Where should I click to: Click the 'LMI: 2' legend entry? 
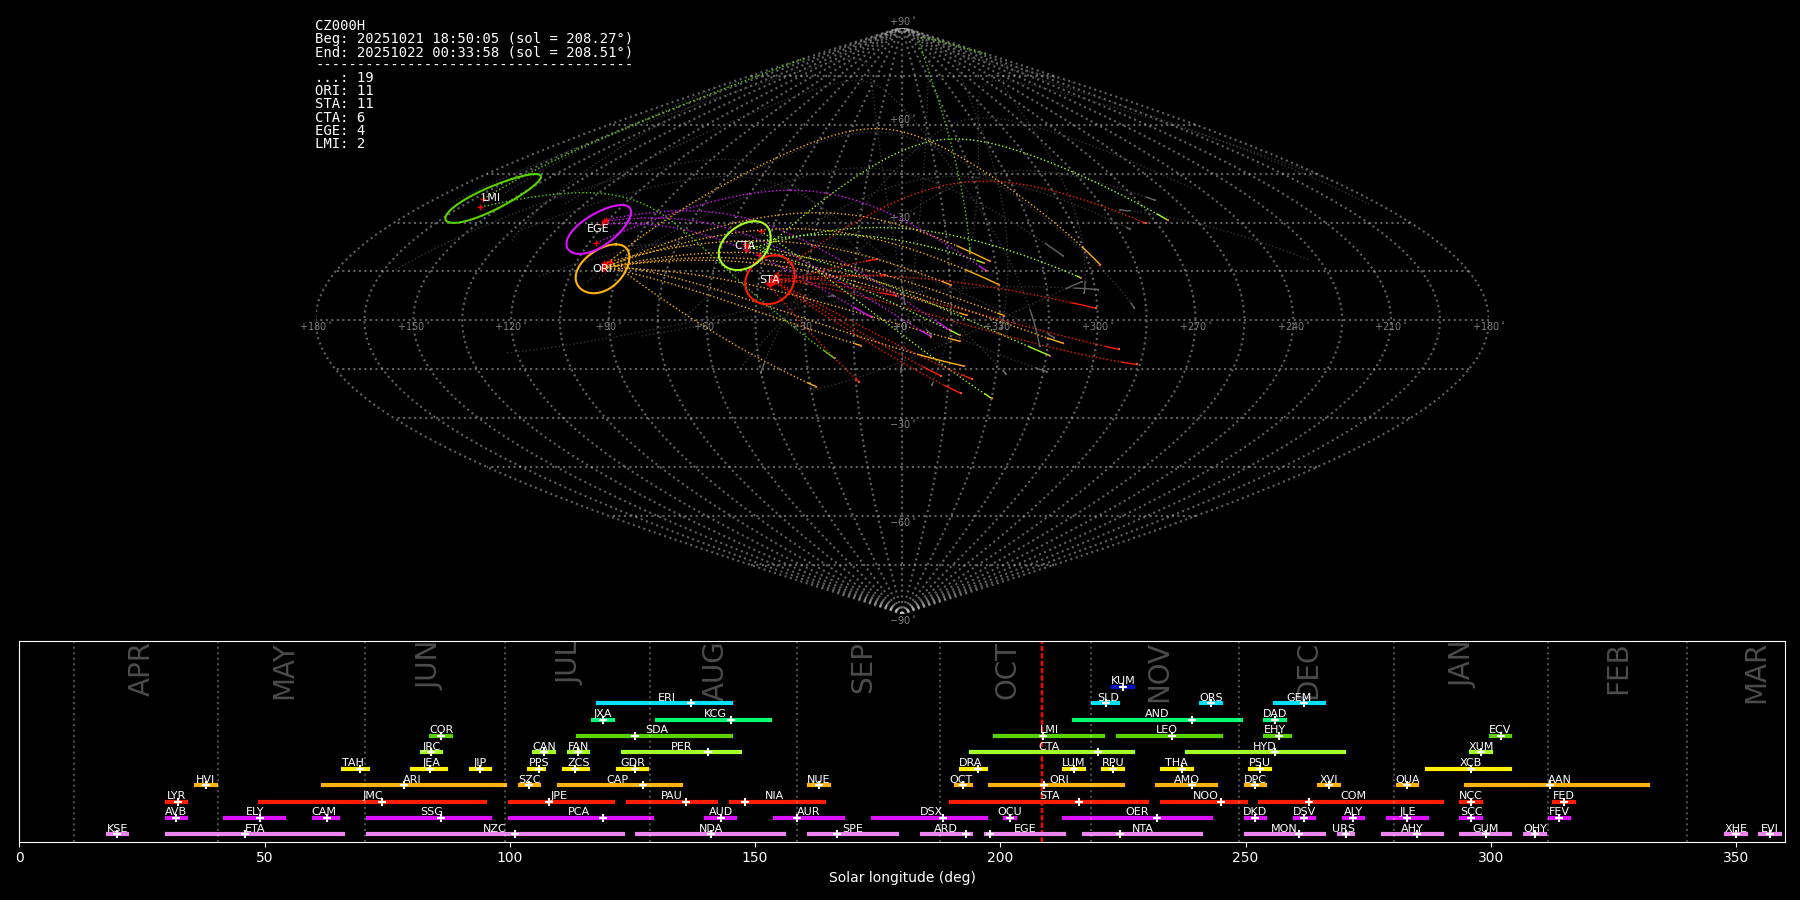[340, 144]
